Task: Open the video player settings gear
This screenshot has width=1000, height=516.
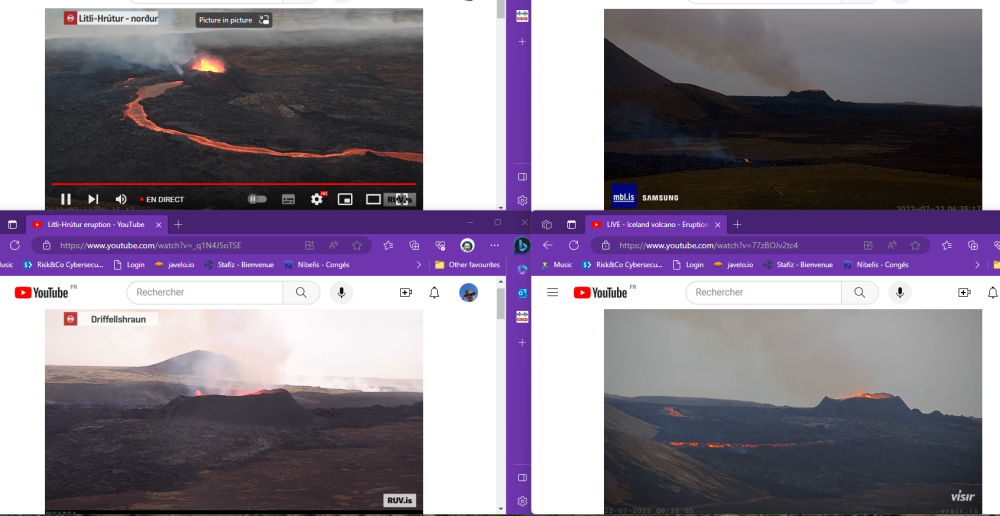Action: 317,199
